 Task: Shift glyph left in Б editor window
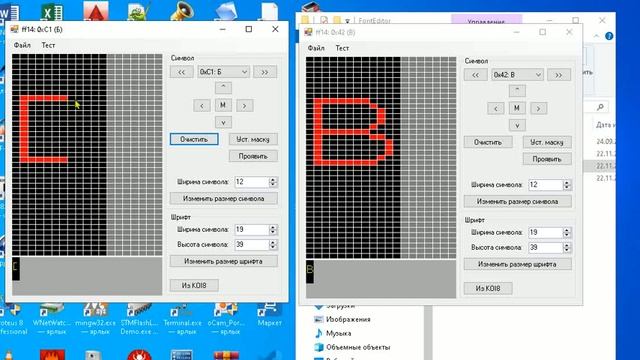coord(202,105)
